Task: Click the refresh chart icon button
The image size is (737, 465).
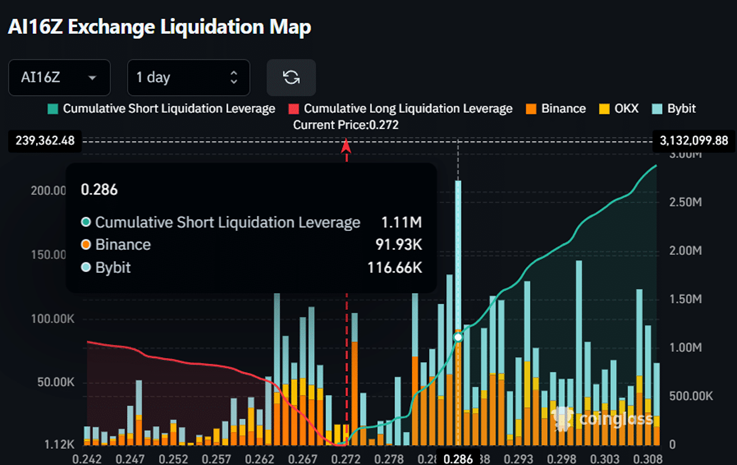Action: pyautogui.click(x=291, y=77)
